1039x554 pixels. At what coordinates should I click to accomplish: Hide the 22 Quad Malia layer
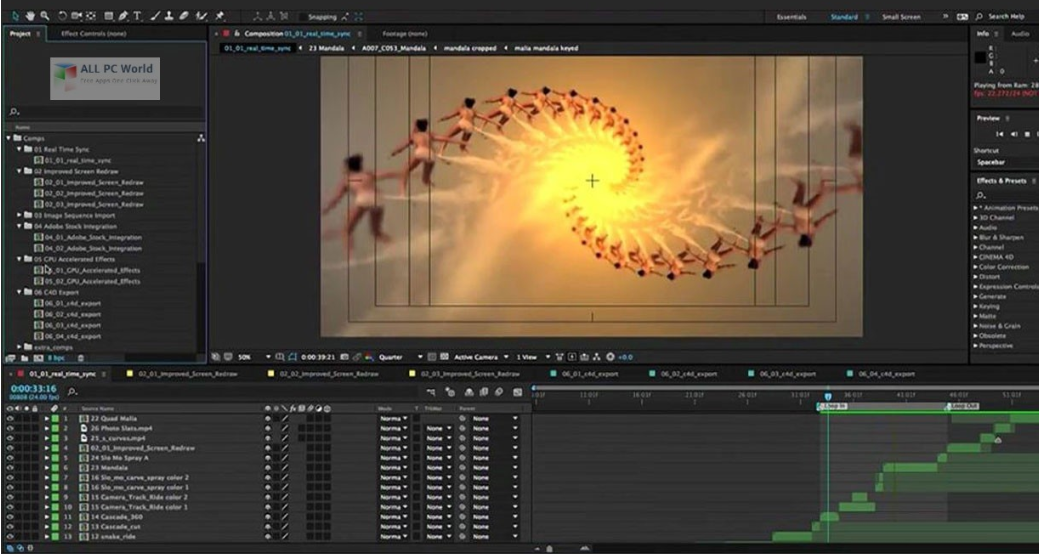point(10,417)
